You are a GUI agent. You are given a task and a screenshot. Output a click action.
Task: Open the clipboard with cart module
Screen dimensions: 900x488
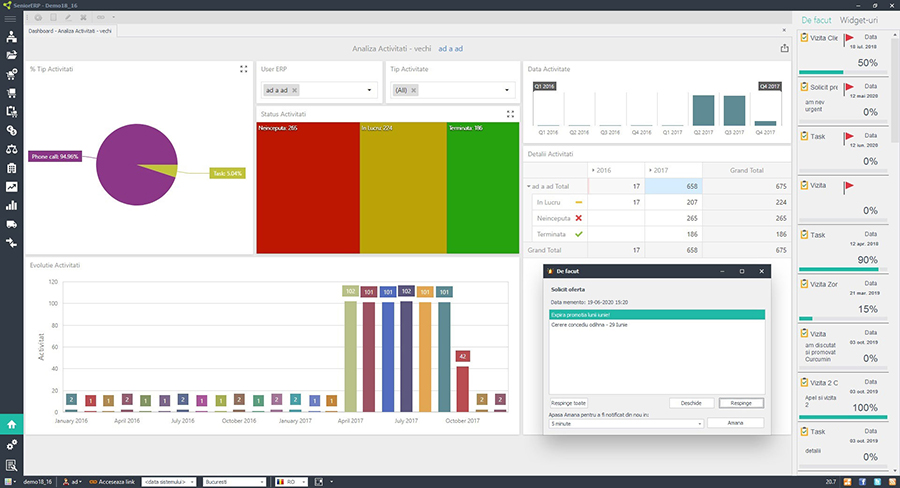(x=11, y=111)
